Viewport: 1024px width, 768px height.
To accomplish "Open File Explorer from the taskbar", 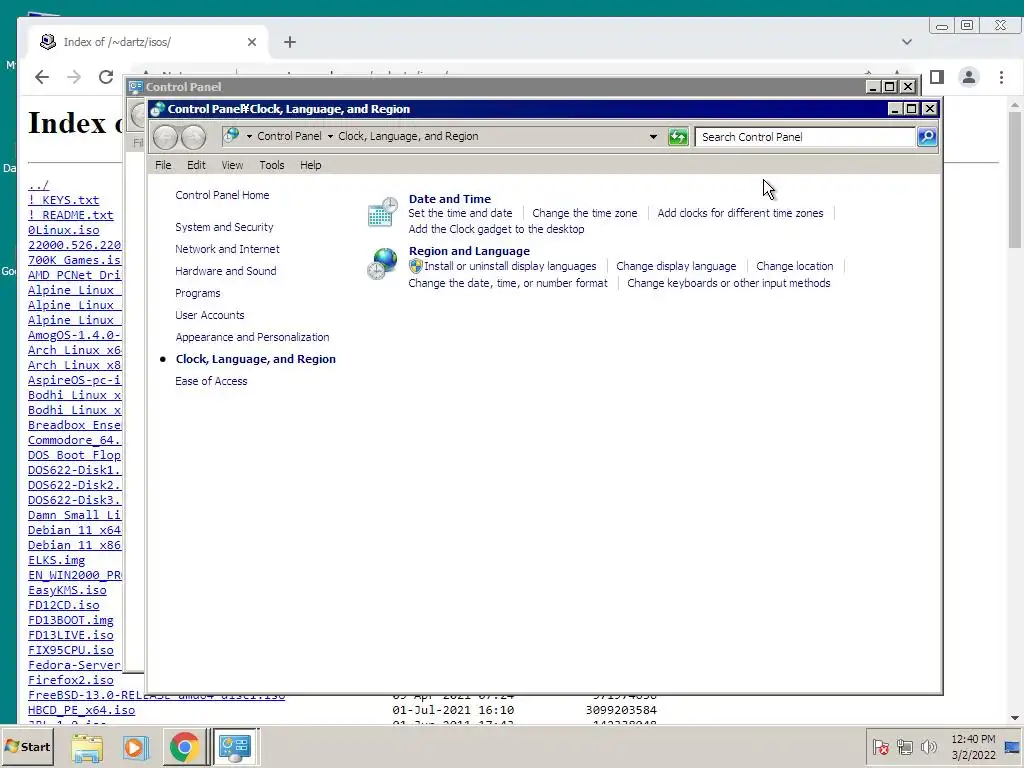I will coord(87,747).
